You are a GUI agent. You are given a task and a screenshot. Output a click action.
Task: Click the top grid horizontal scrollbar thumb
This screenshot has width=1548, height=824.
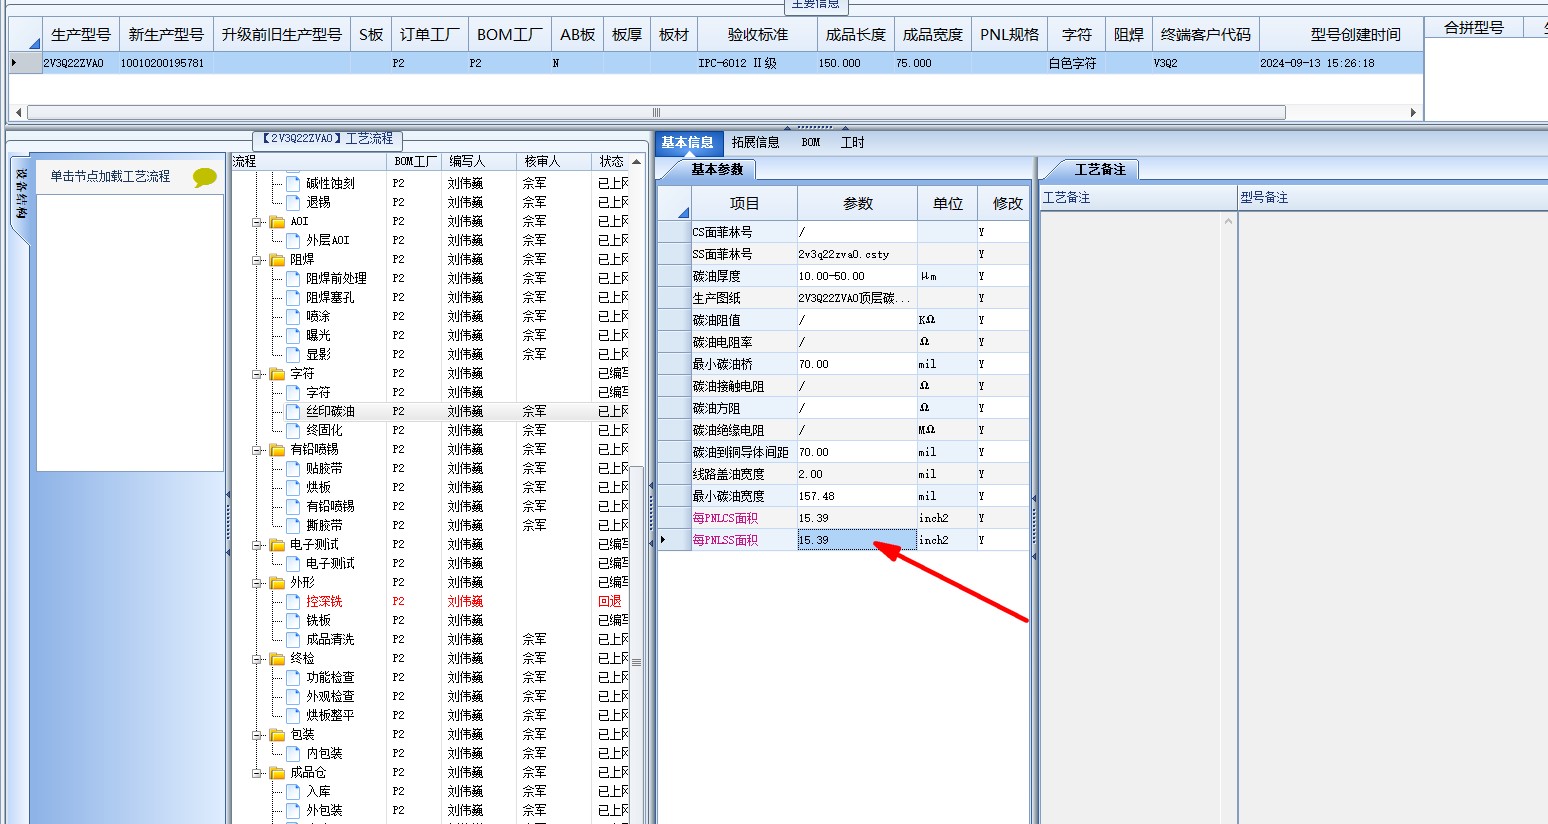656,113
